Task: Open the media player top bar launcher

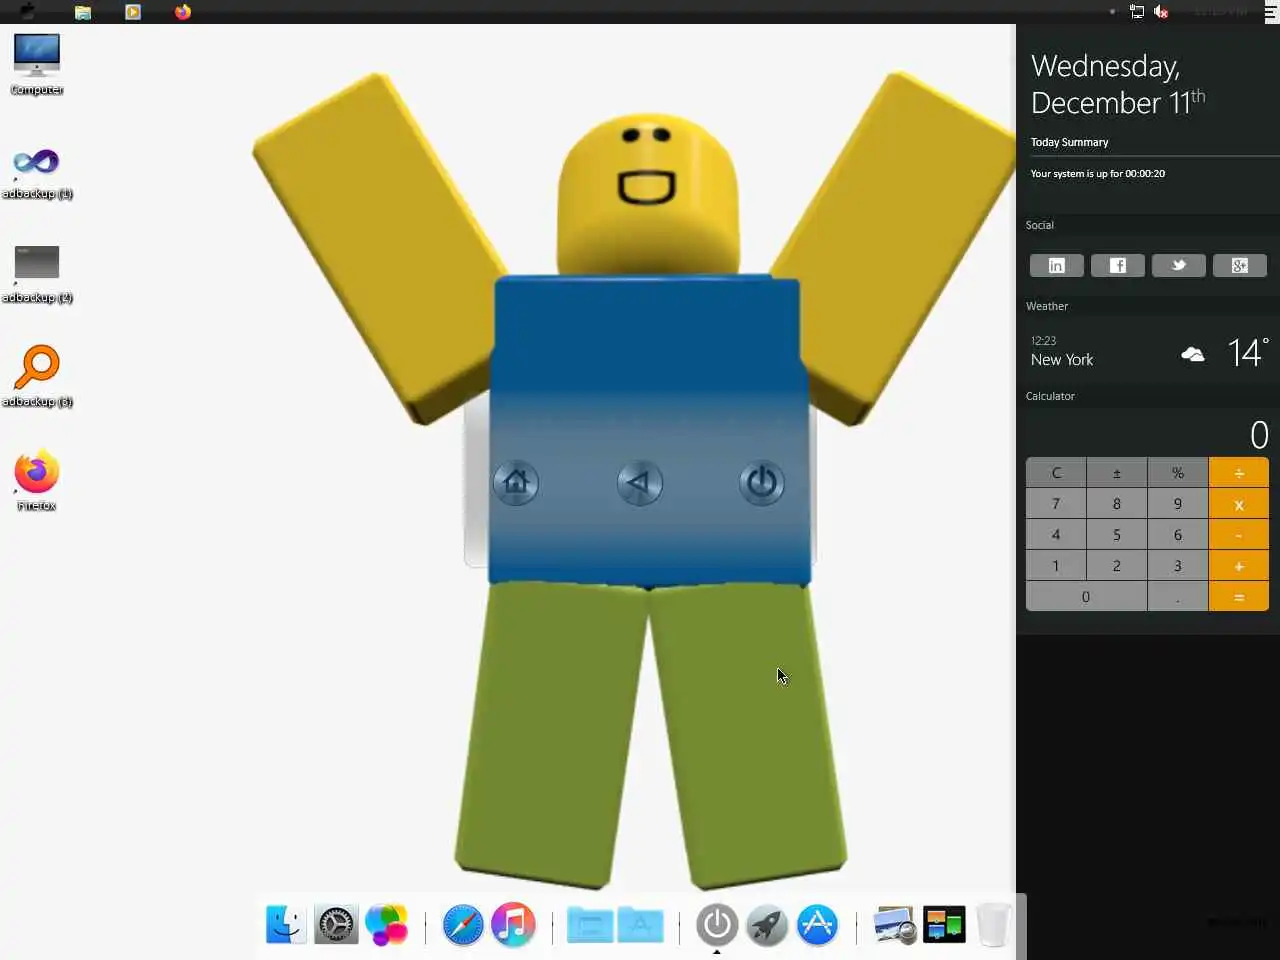Action: coord(133,12)
